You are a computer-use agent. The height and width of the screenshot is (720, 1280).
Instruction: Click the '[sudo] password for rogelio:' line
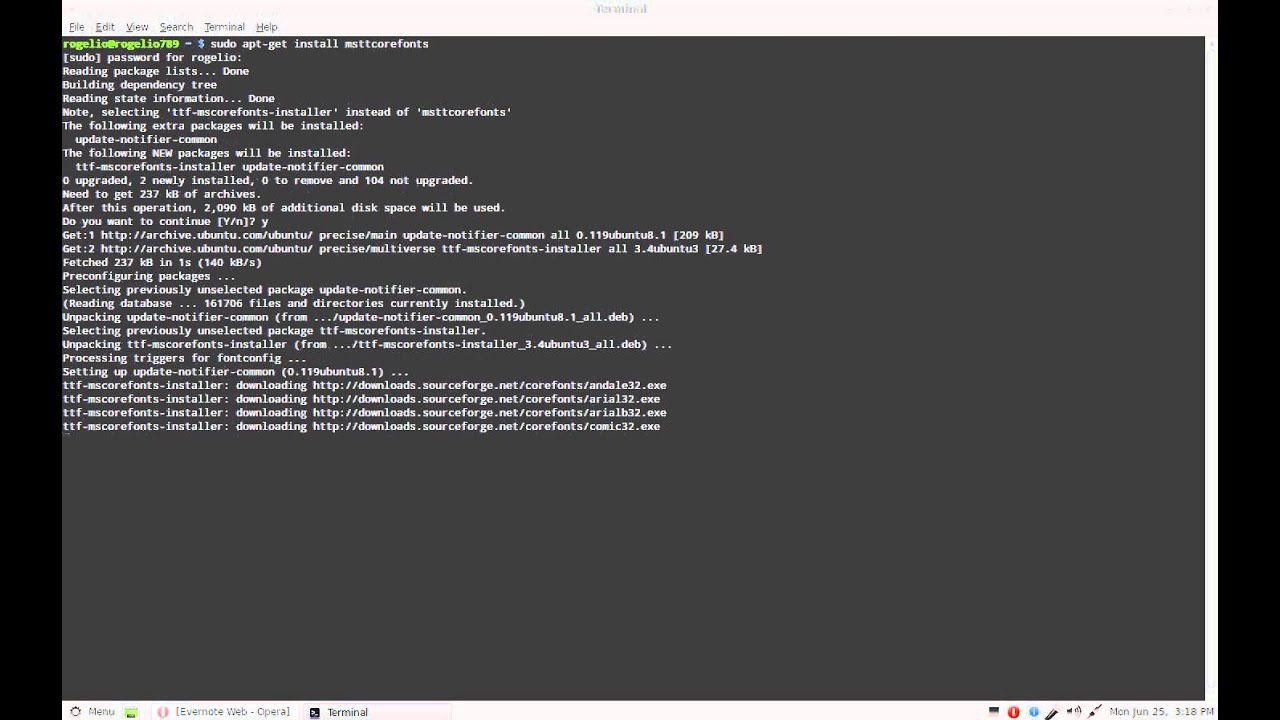click(152, 58)
